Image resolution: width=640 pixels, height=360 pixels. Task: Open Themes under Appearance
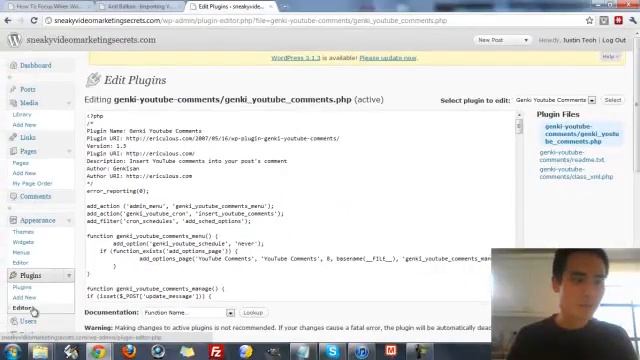pyautogui.click(x=23, y=232)
